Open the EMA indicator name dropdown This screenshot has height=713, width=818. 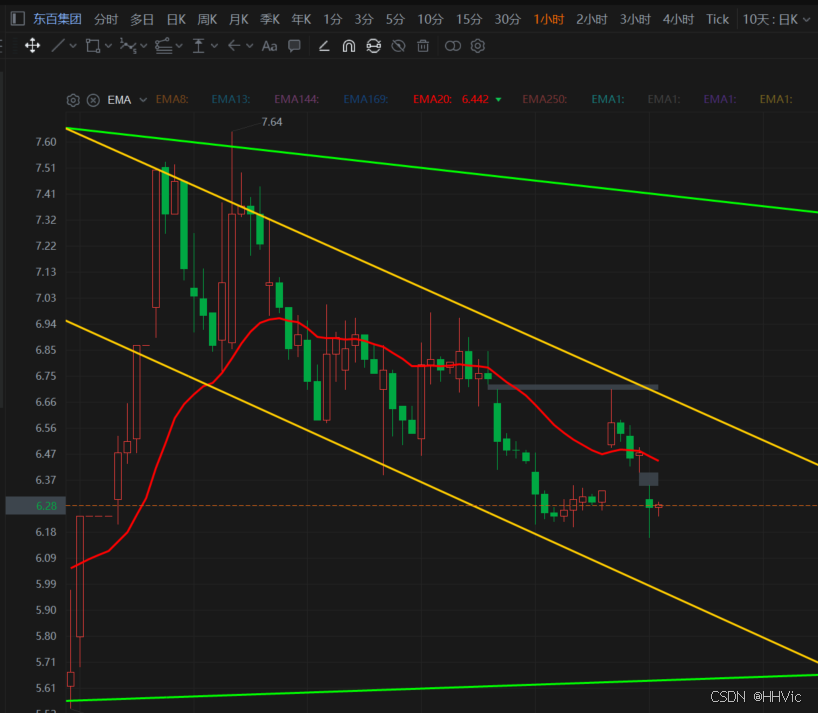coord(143,100)
